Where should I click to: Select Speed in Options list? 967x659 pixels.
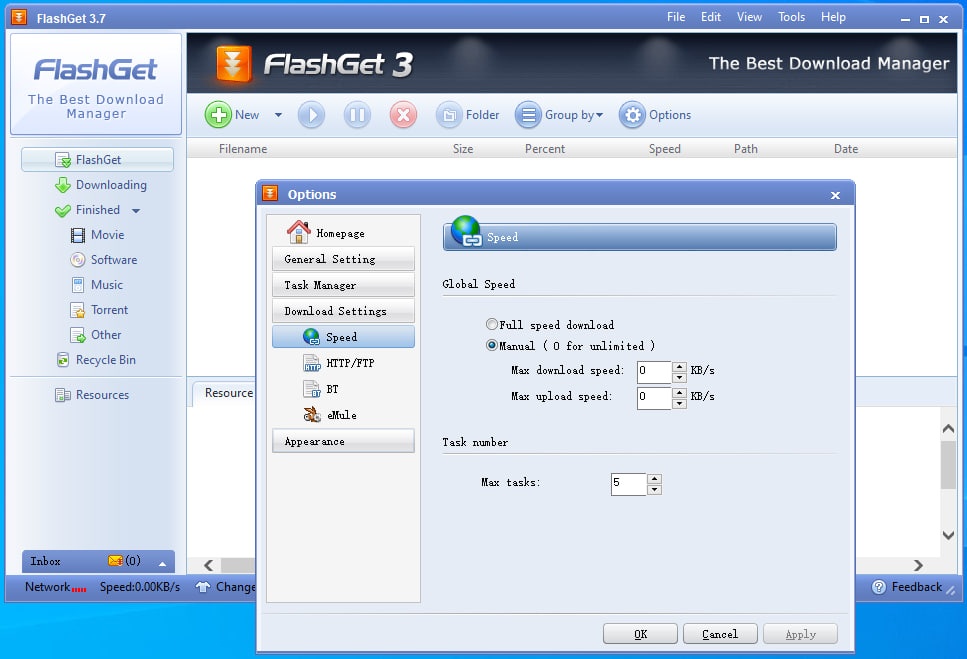tap(343, 337)
